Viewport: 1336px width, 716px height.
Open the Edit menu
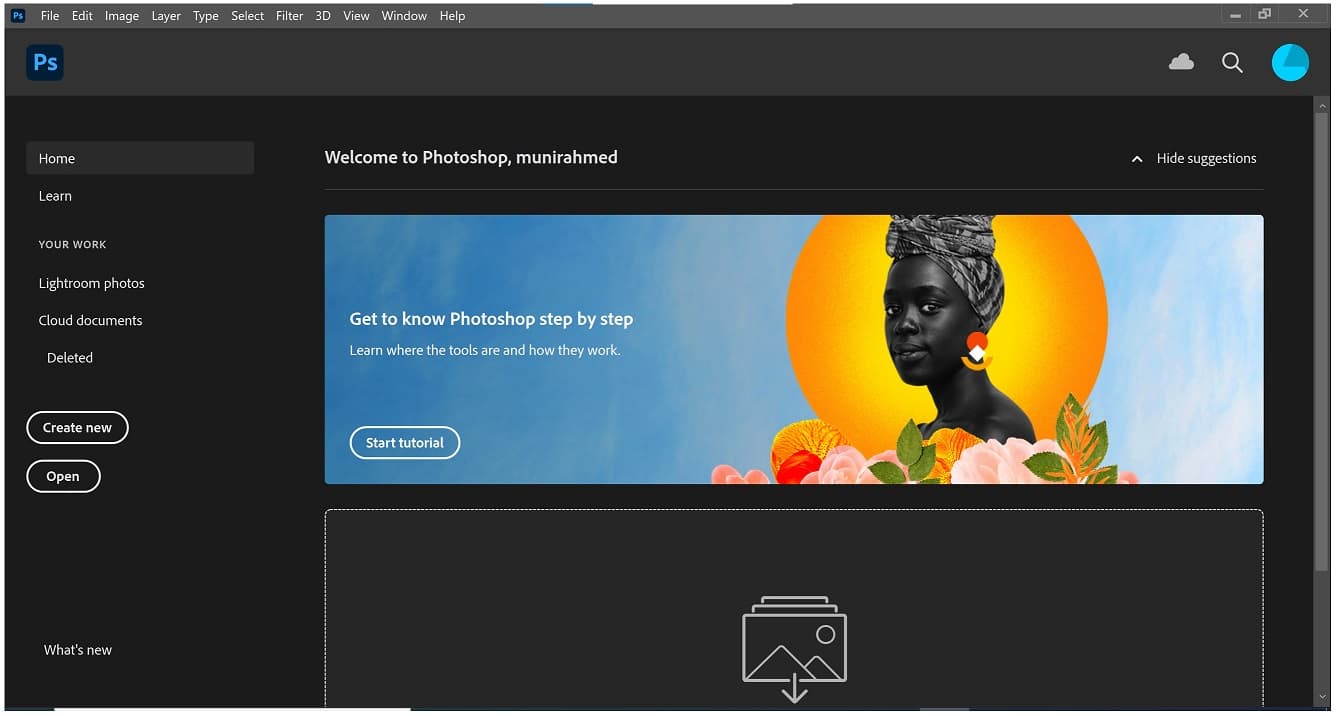pos(82,16)
